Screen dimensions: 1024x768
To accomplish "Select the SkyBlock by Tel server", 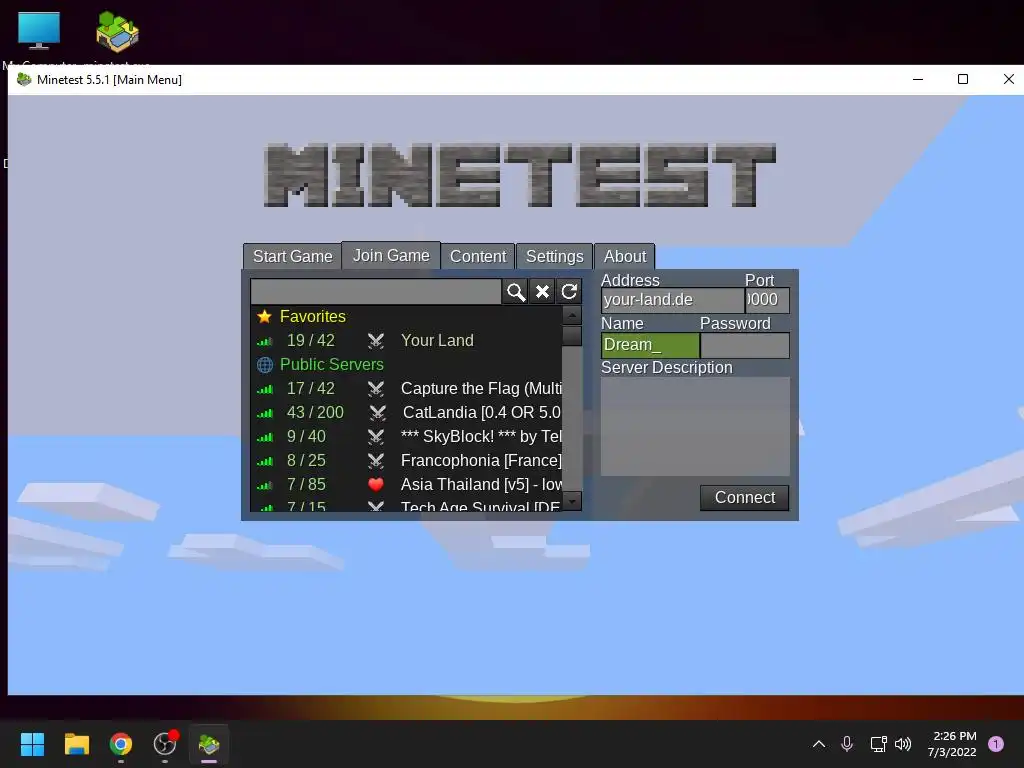I will pos(406,436).
